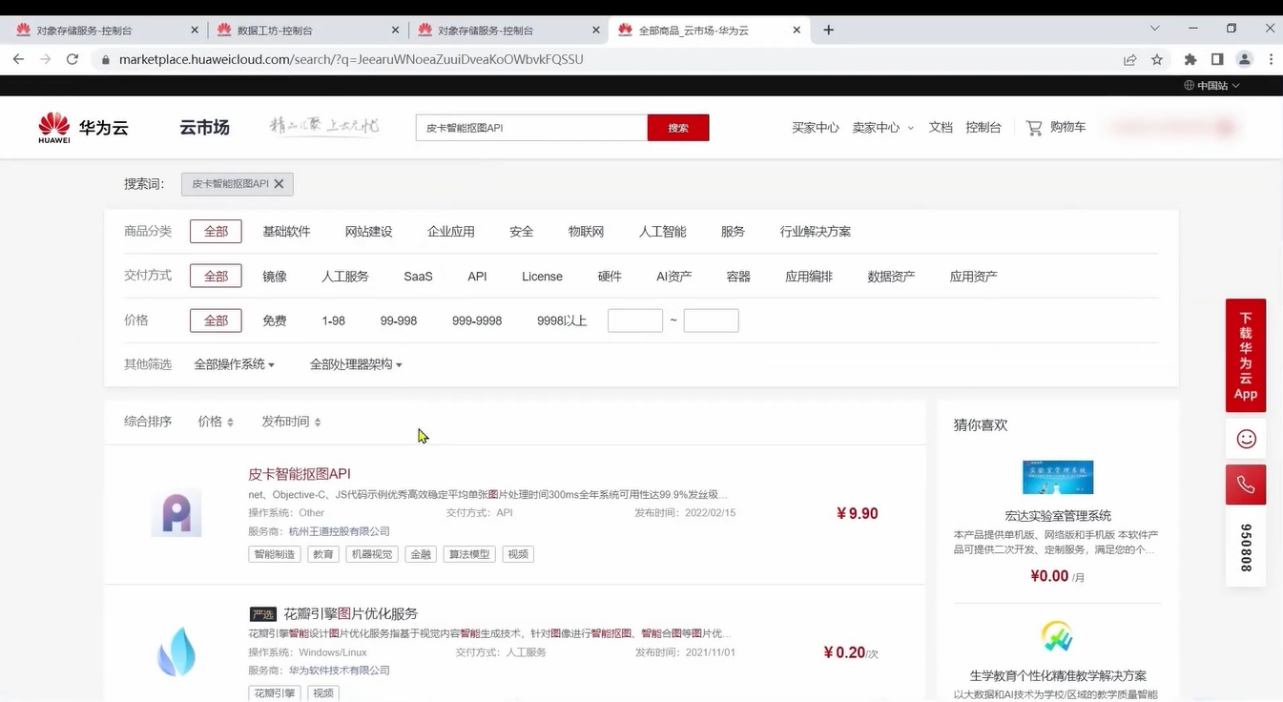1283x702 pixels.
Task: Click the minimum price input box
Action: tap(635, 321)
